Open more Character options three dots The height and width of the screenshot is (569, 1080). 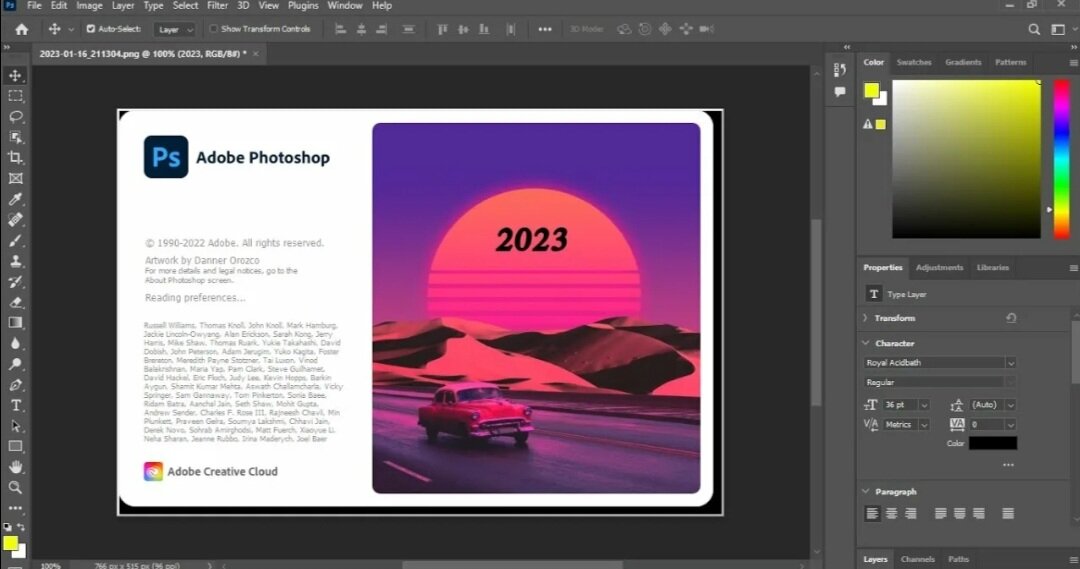[x=1008, y=465]
